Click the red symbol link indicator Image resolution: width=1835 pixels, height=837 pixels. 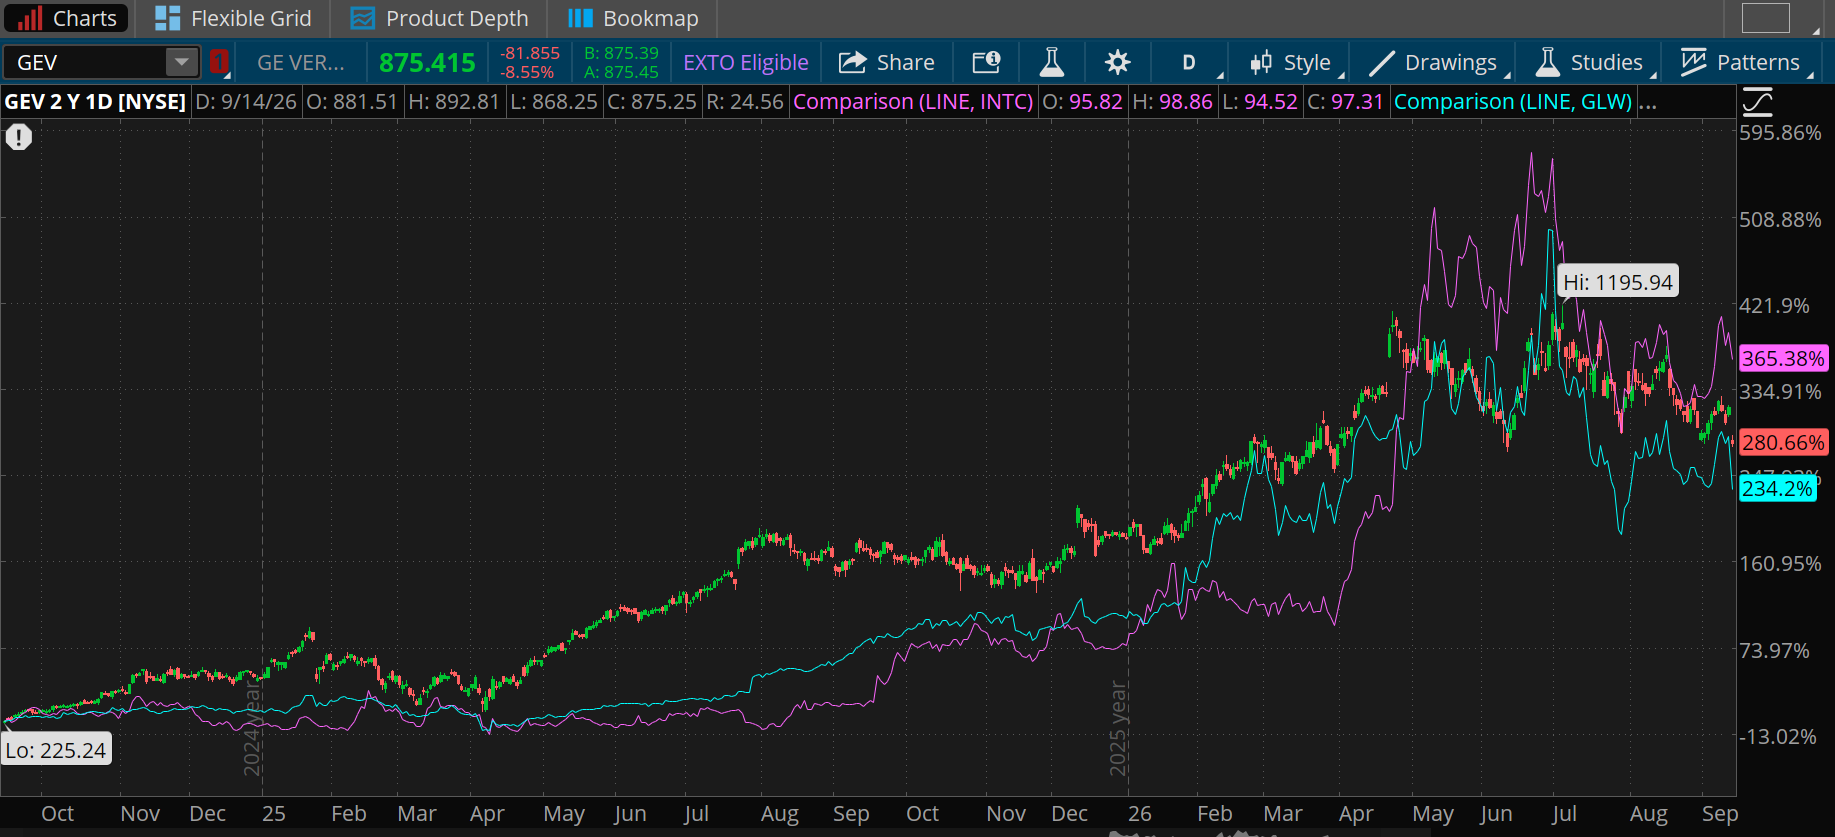[x=219, y=62]
